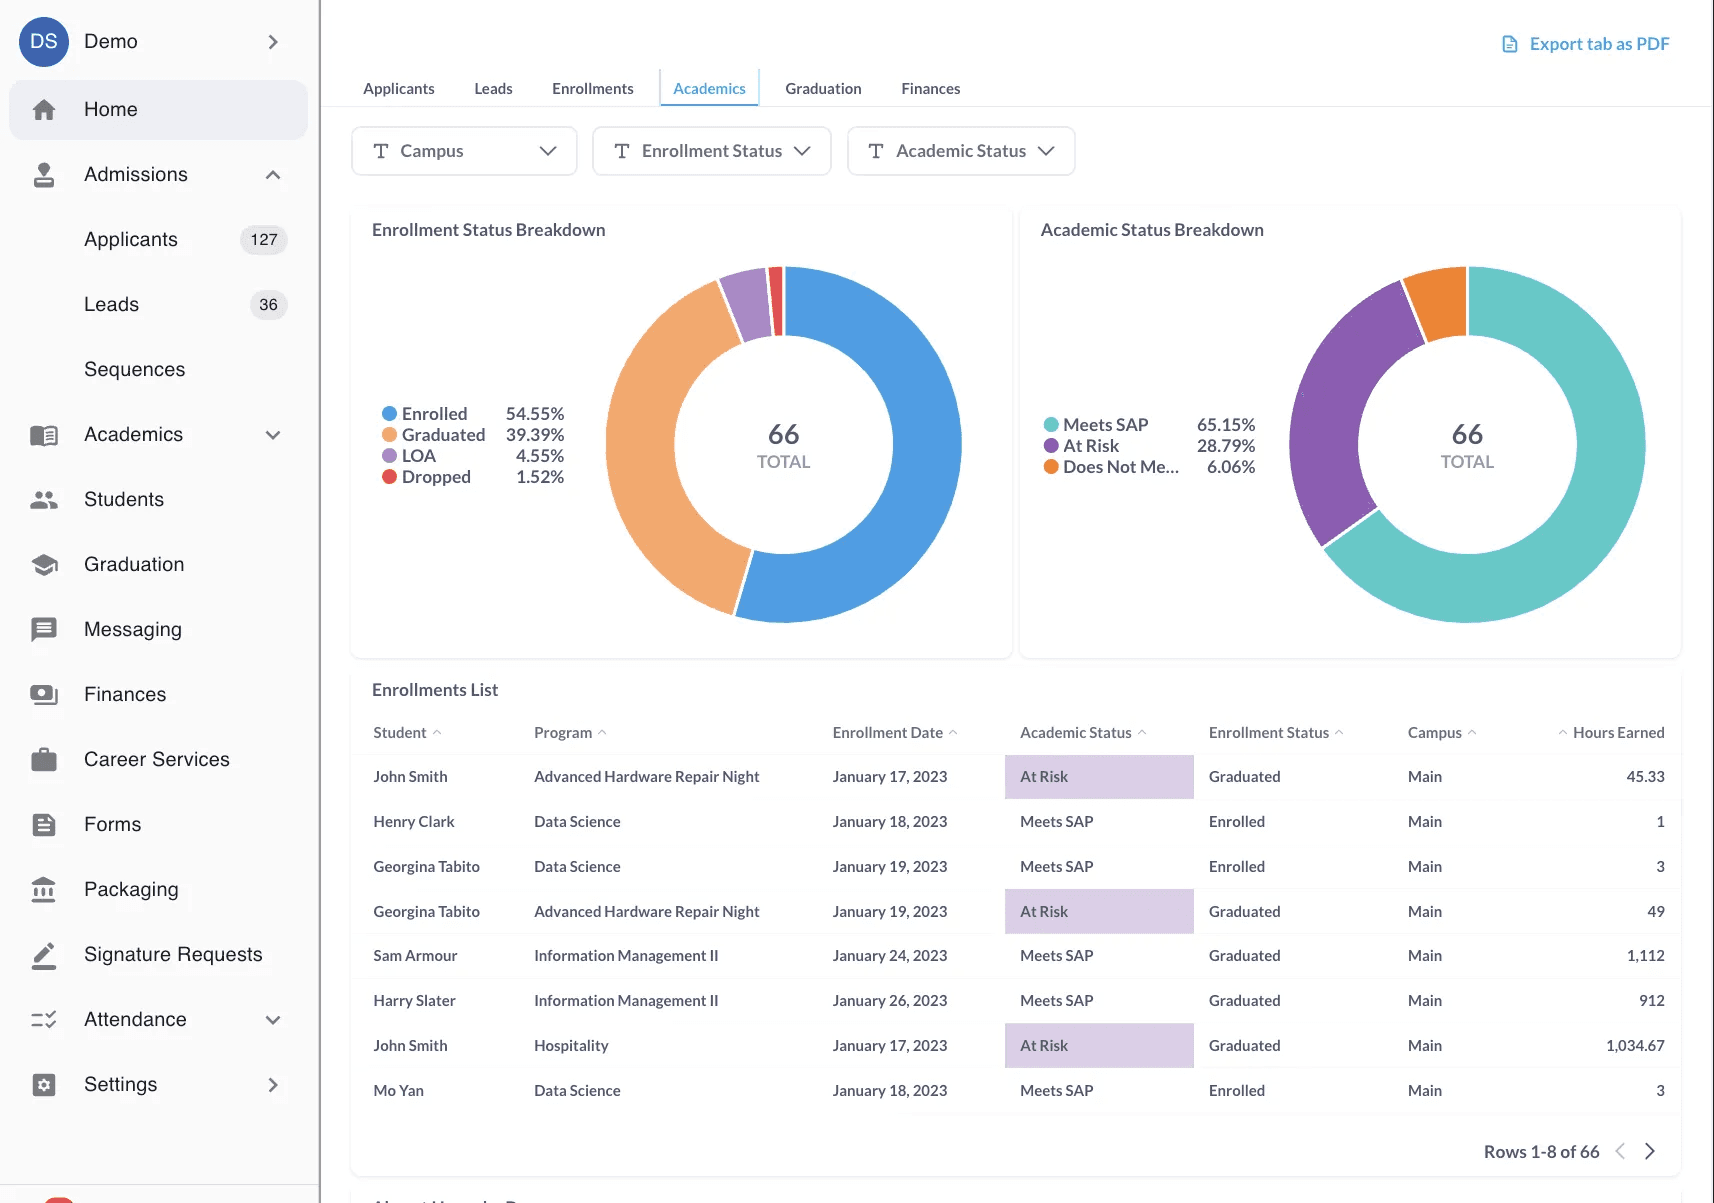The height and width of the screenshot is (1203, 1714).
Task: Click Export tab as PDF
Action: (1586, 44)
